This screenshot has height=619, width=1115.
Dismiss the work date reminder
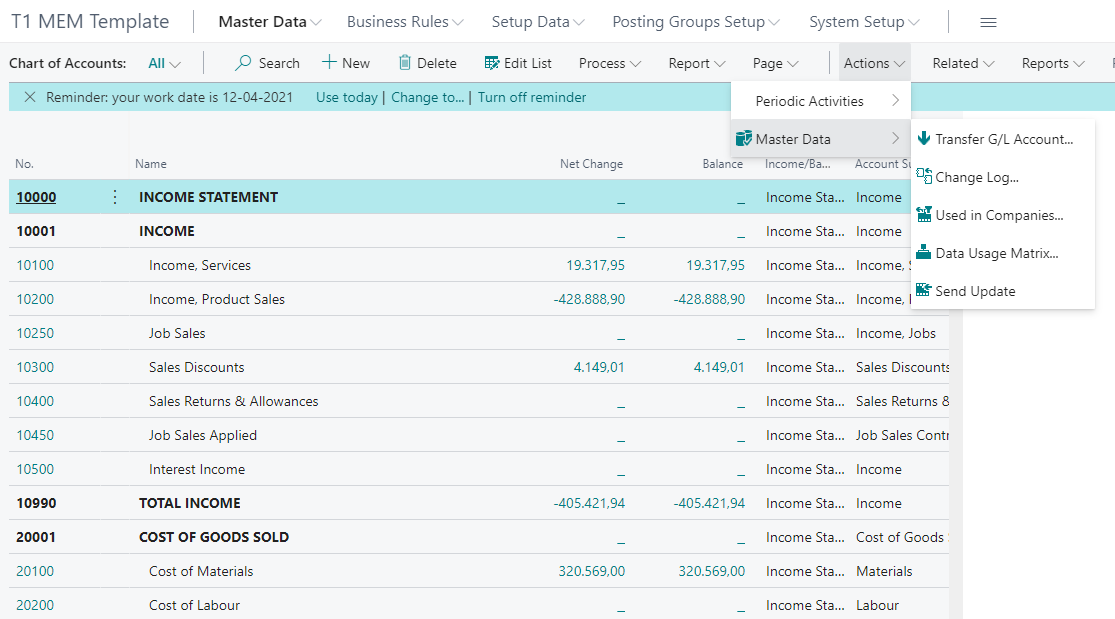pyautogui.click(x=29, y=97)
